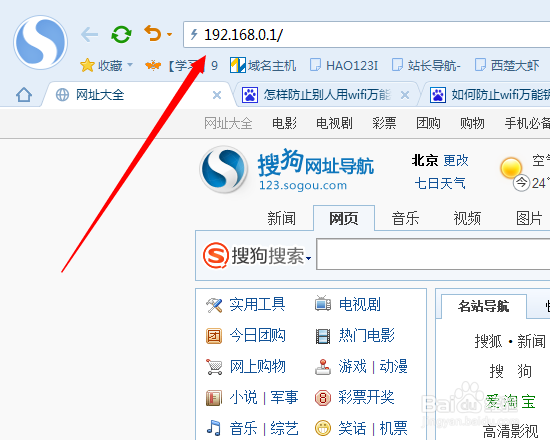Click 网址大全 in top navigation
The width and height of the screenshot is (550, 440).
pos(228,123)
